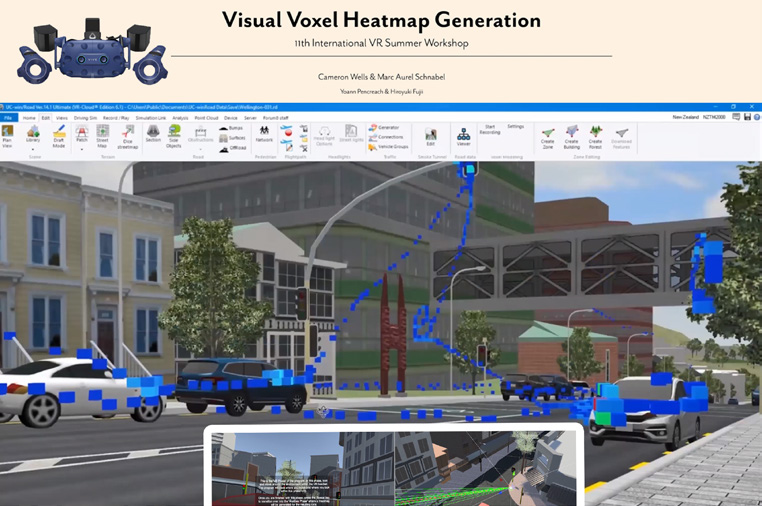The image size is (762, 506).
Task: Click the New Zealand region label
Action: coord(686,117)
